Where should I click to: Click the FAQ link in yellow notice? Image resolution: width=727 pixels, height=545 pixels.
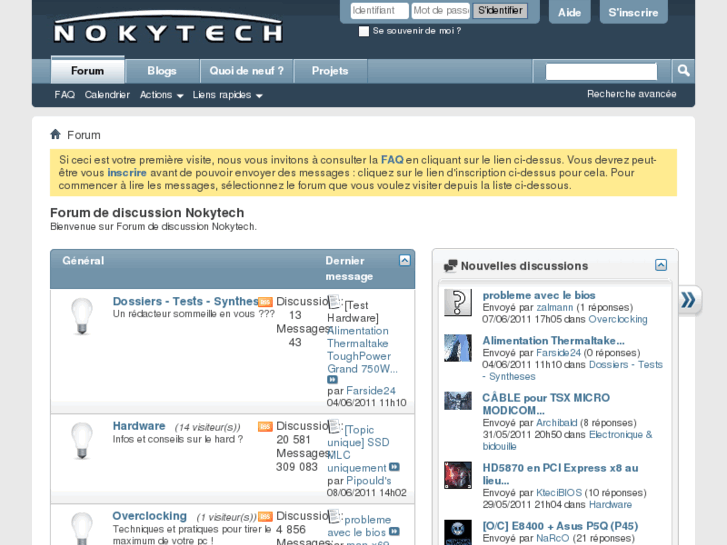(x=392, y=160)
